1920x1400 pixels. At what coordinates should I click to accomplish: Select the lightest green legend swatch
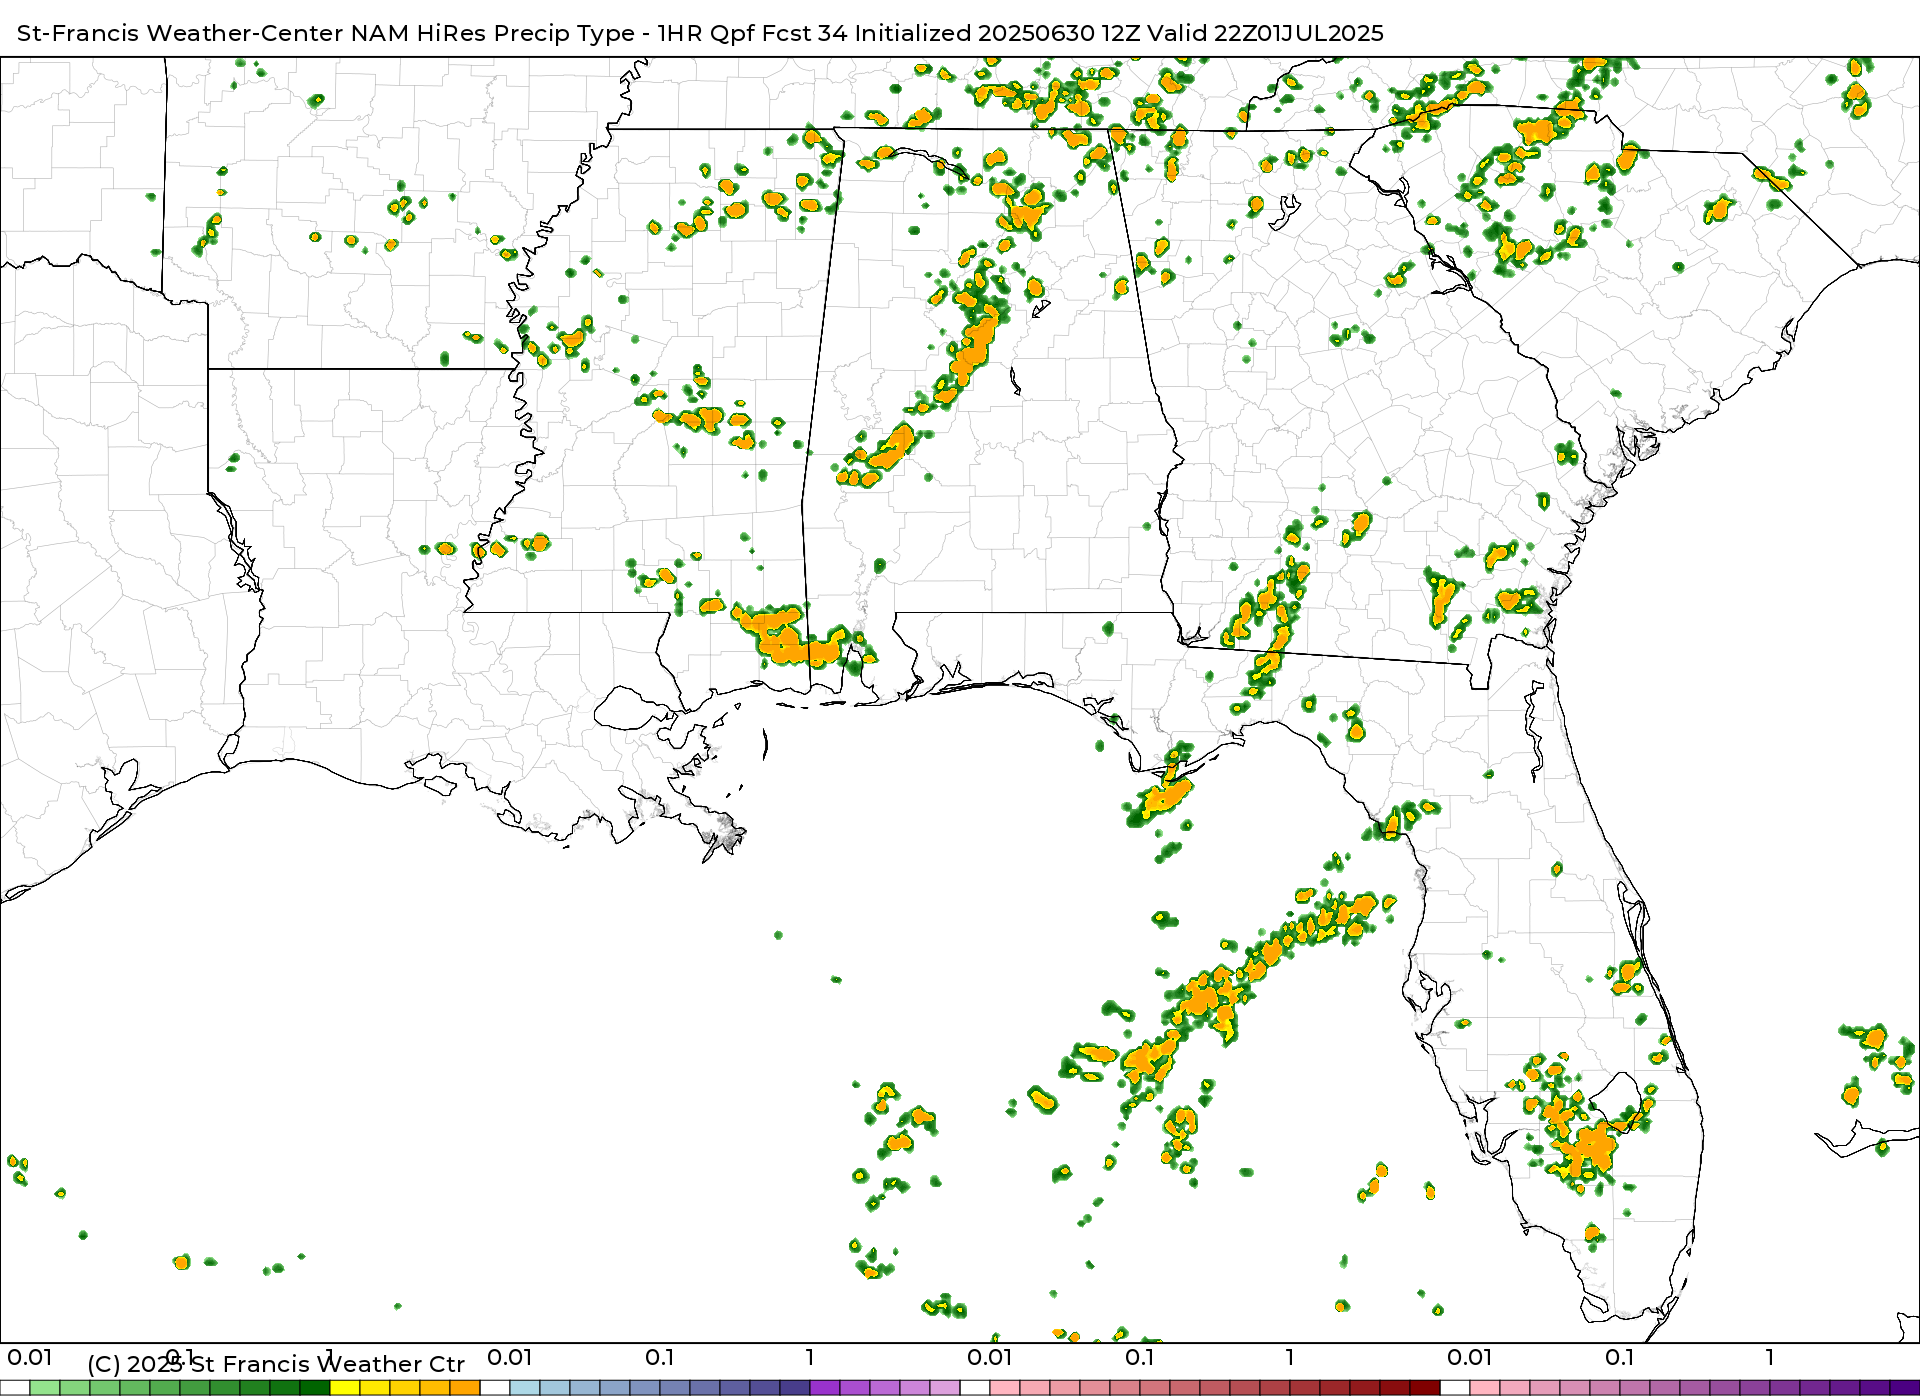pos(45,1388)
